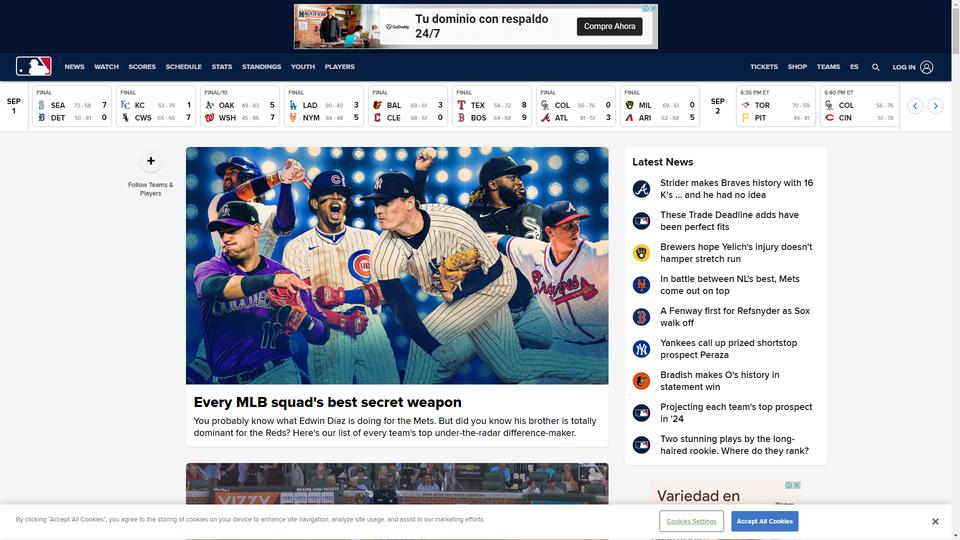Open the WATCH menu
Image resolution: width=960 pixels, height=540 pixels.
click(106, 67)
